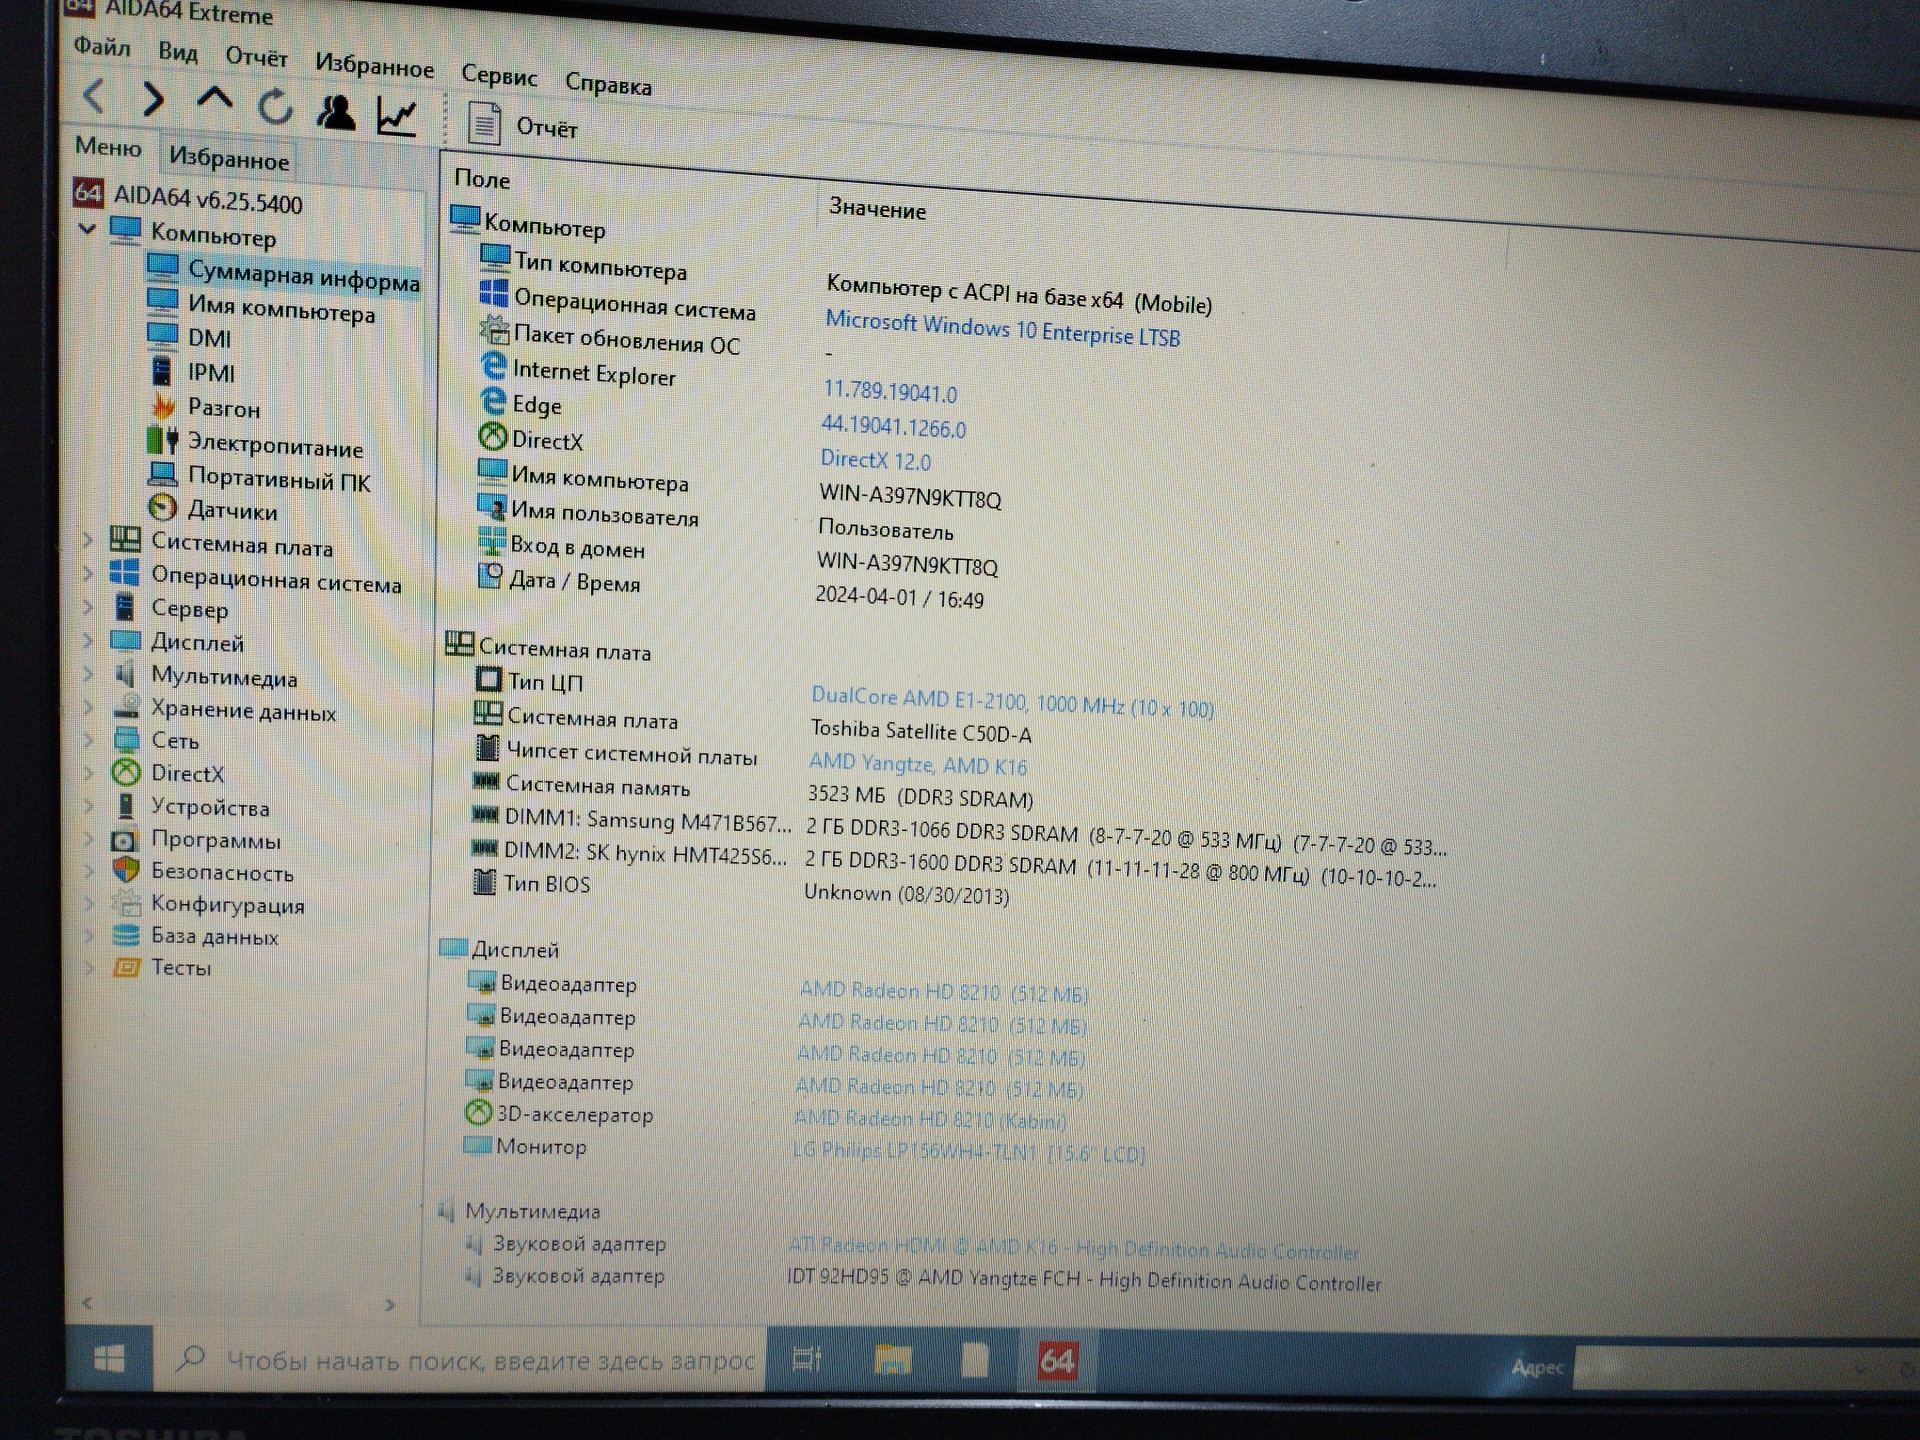Expand the Сервер tree node
Screen dimensions: 1920x1440
coord(88,606)
